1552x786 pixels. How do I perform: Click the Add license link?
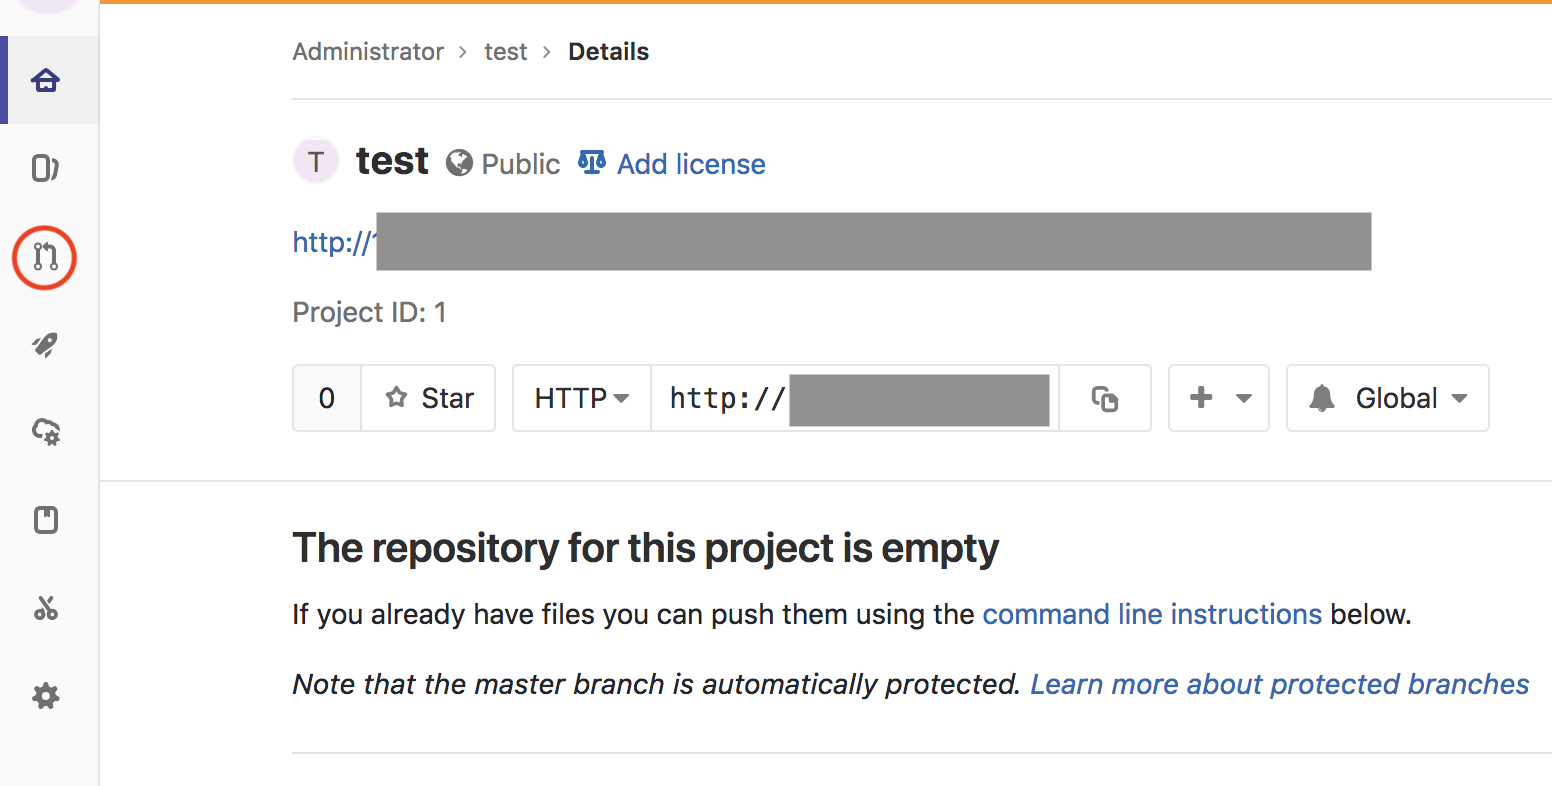tap(691, 164)
